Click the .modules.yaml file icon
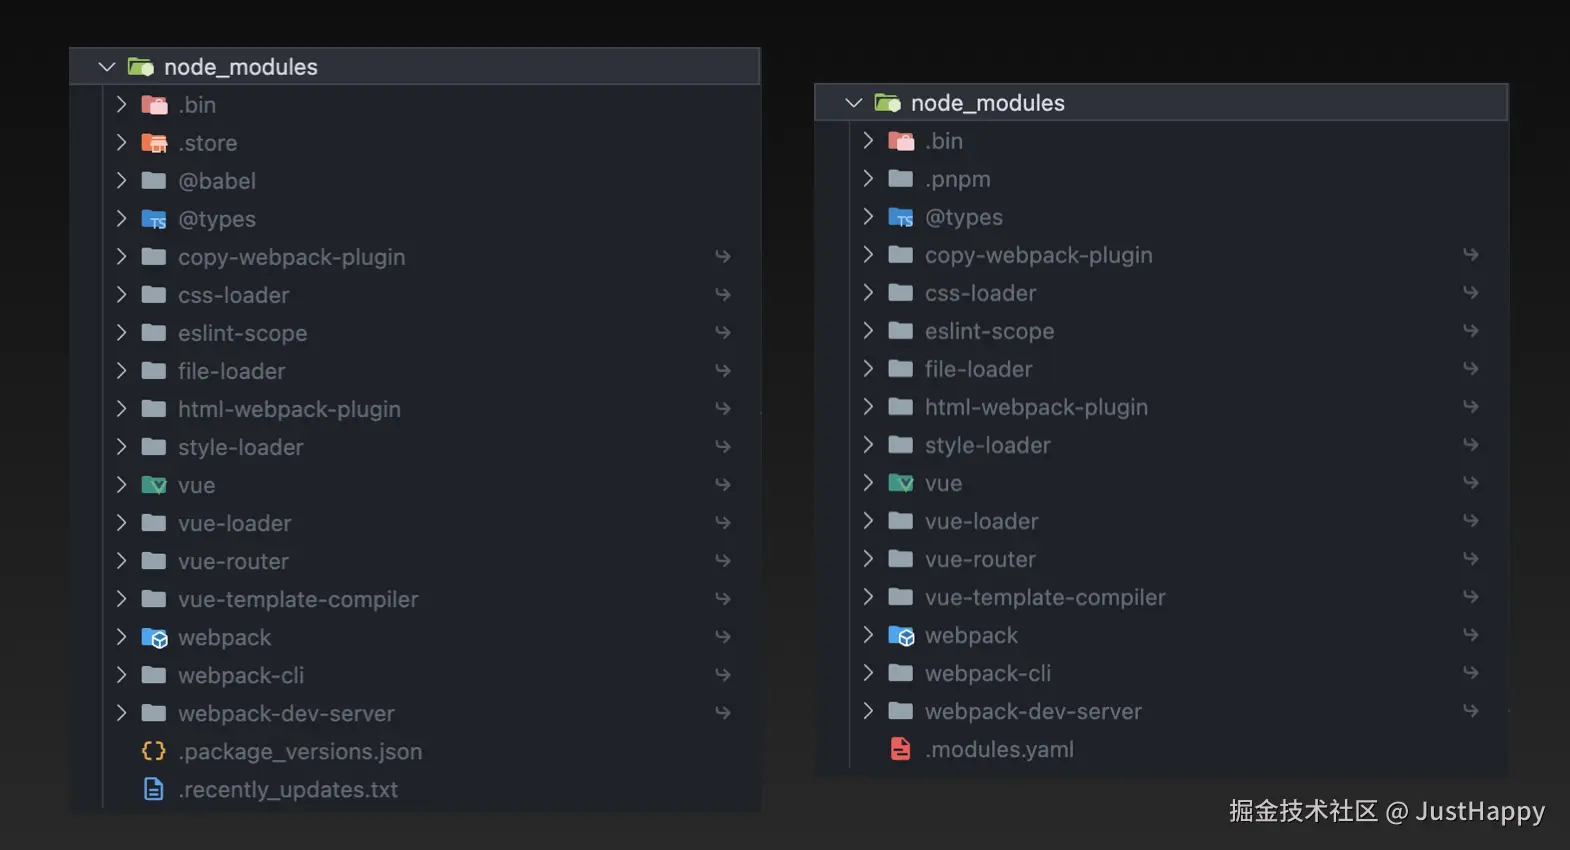 (x=901, y=749)
